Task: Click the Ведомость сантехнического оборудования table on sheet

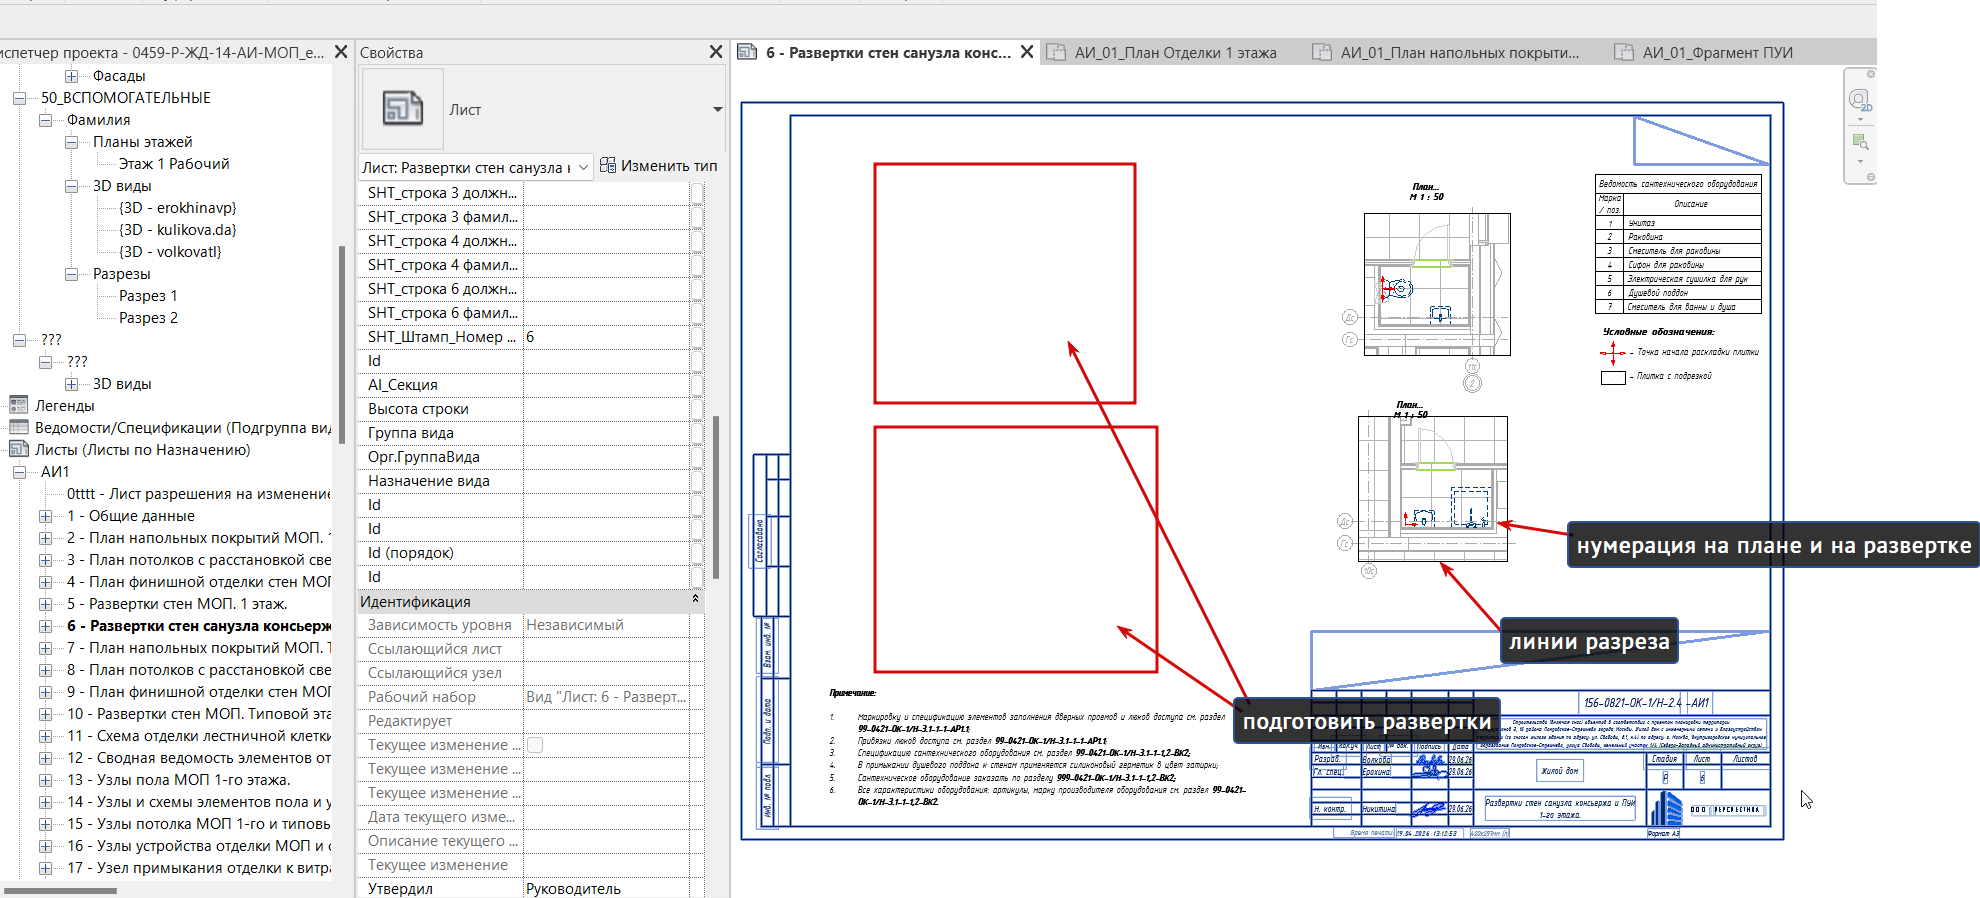Action: click(x=1678, y=244)
